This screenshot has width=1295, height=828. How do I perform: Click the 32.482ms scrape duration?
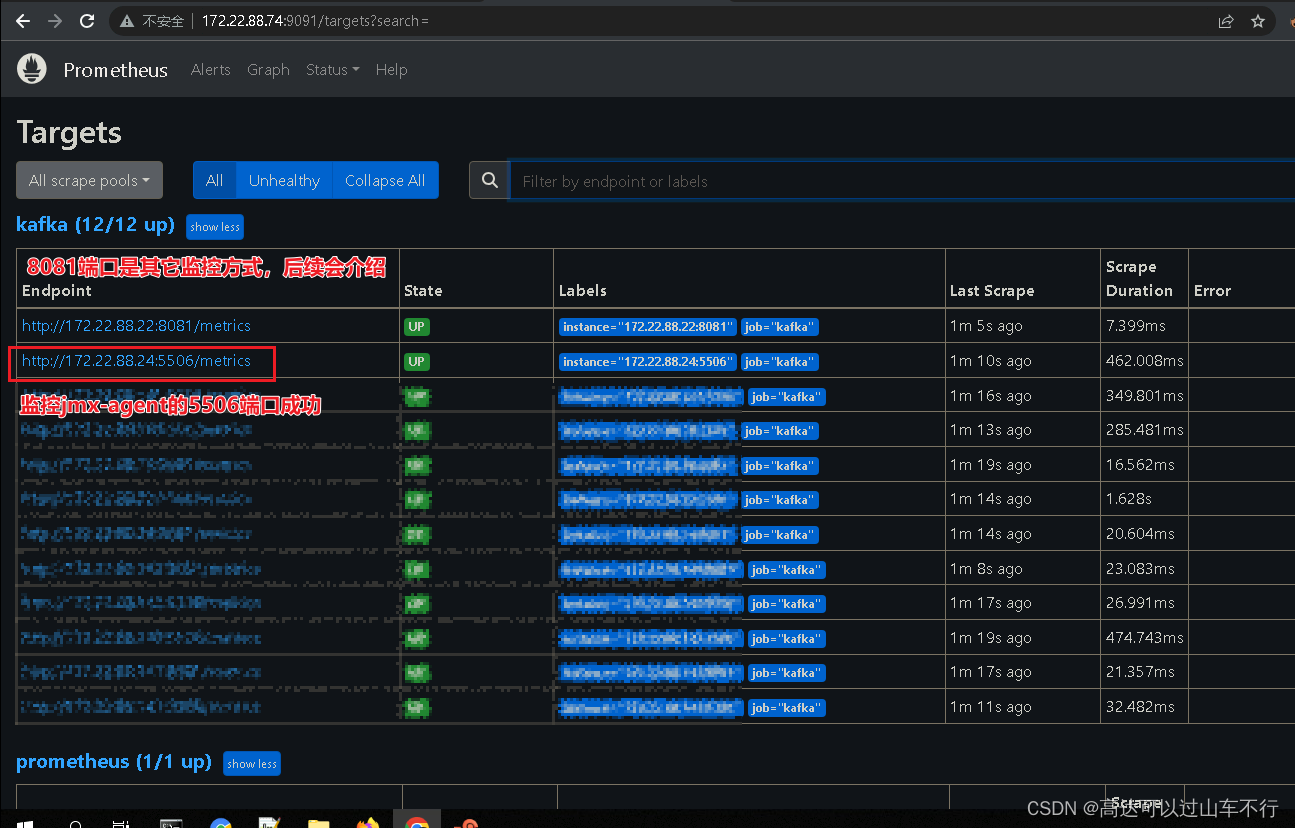pyautogui.click(x=1140, y=707)
